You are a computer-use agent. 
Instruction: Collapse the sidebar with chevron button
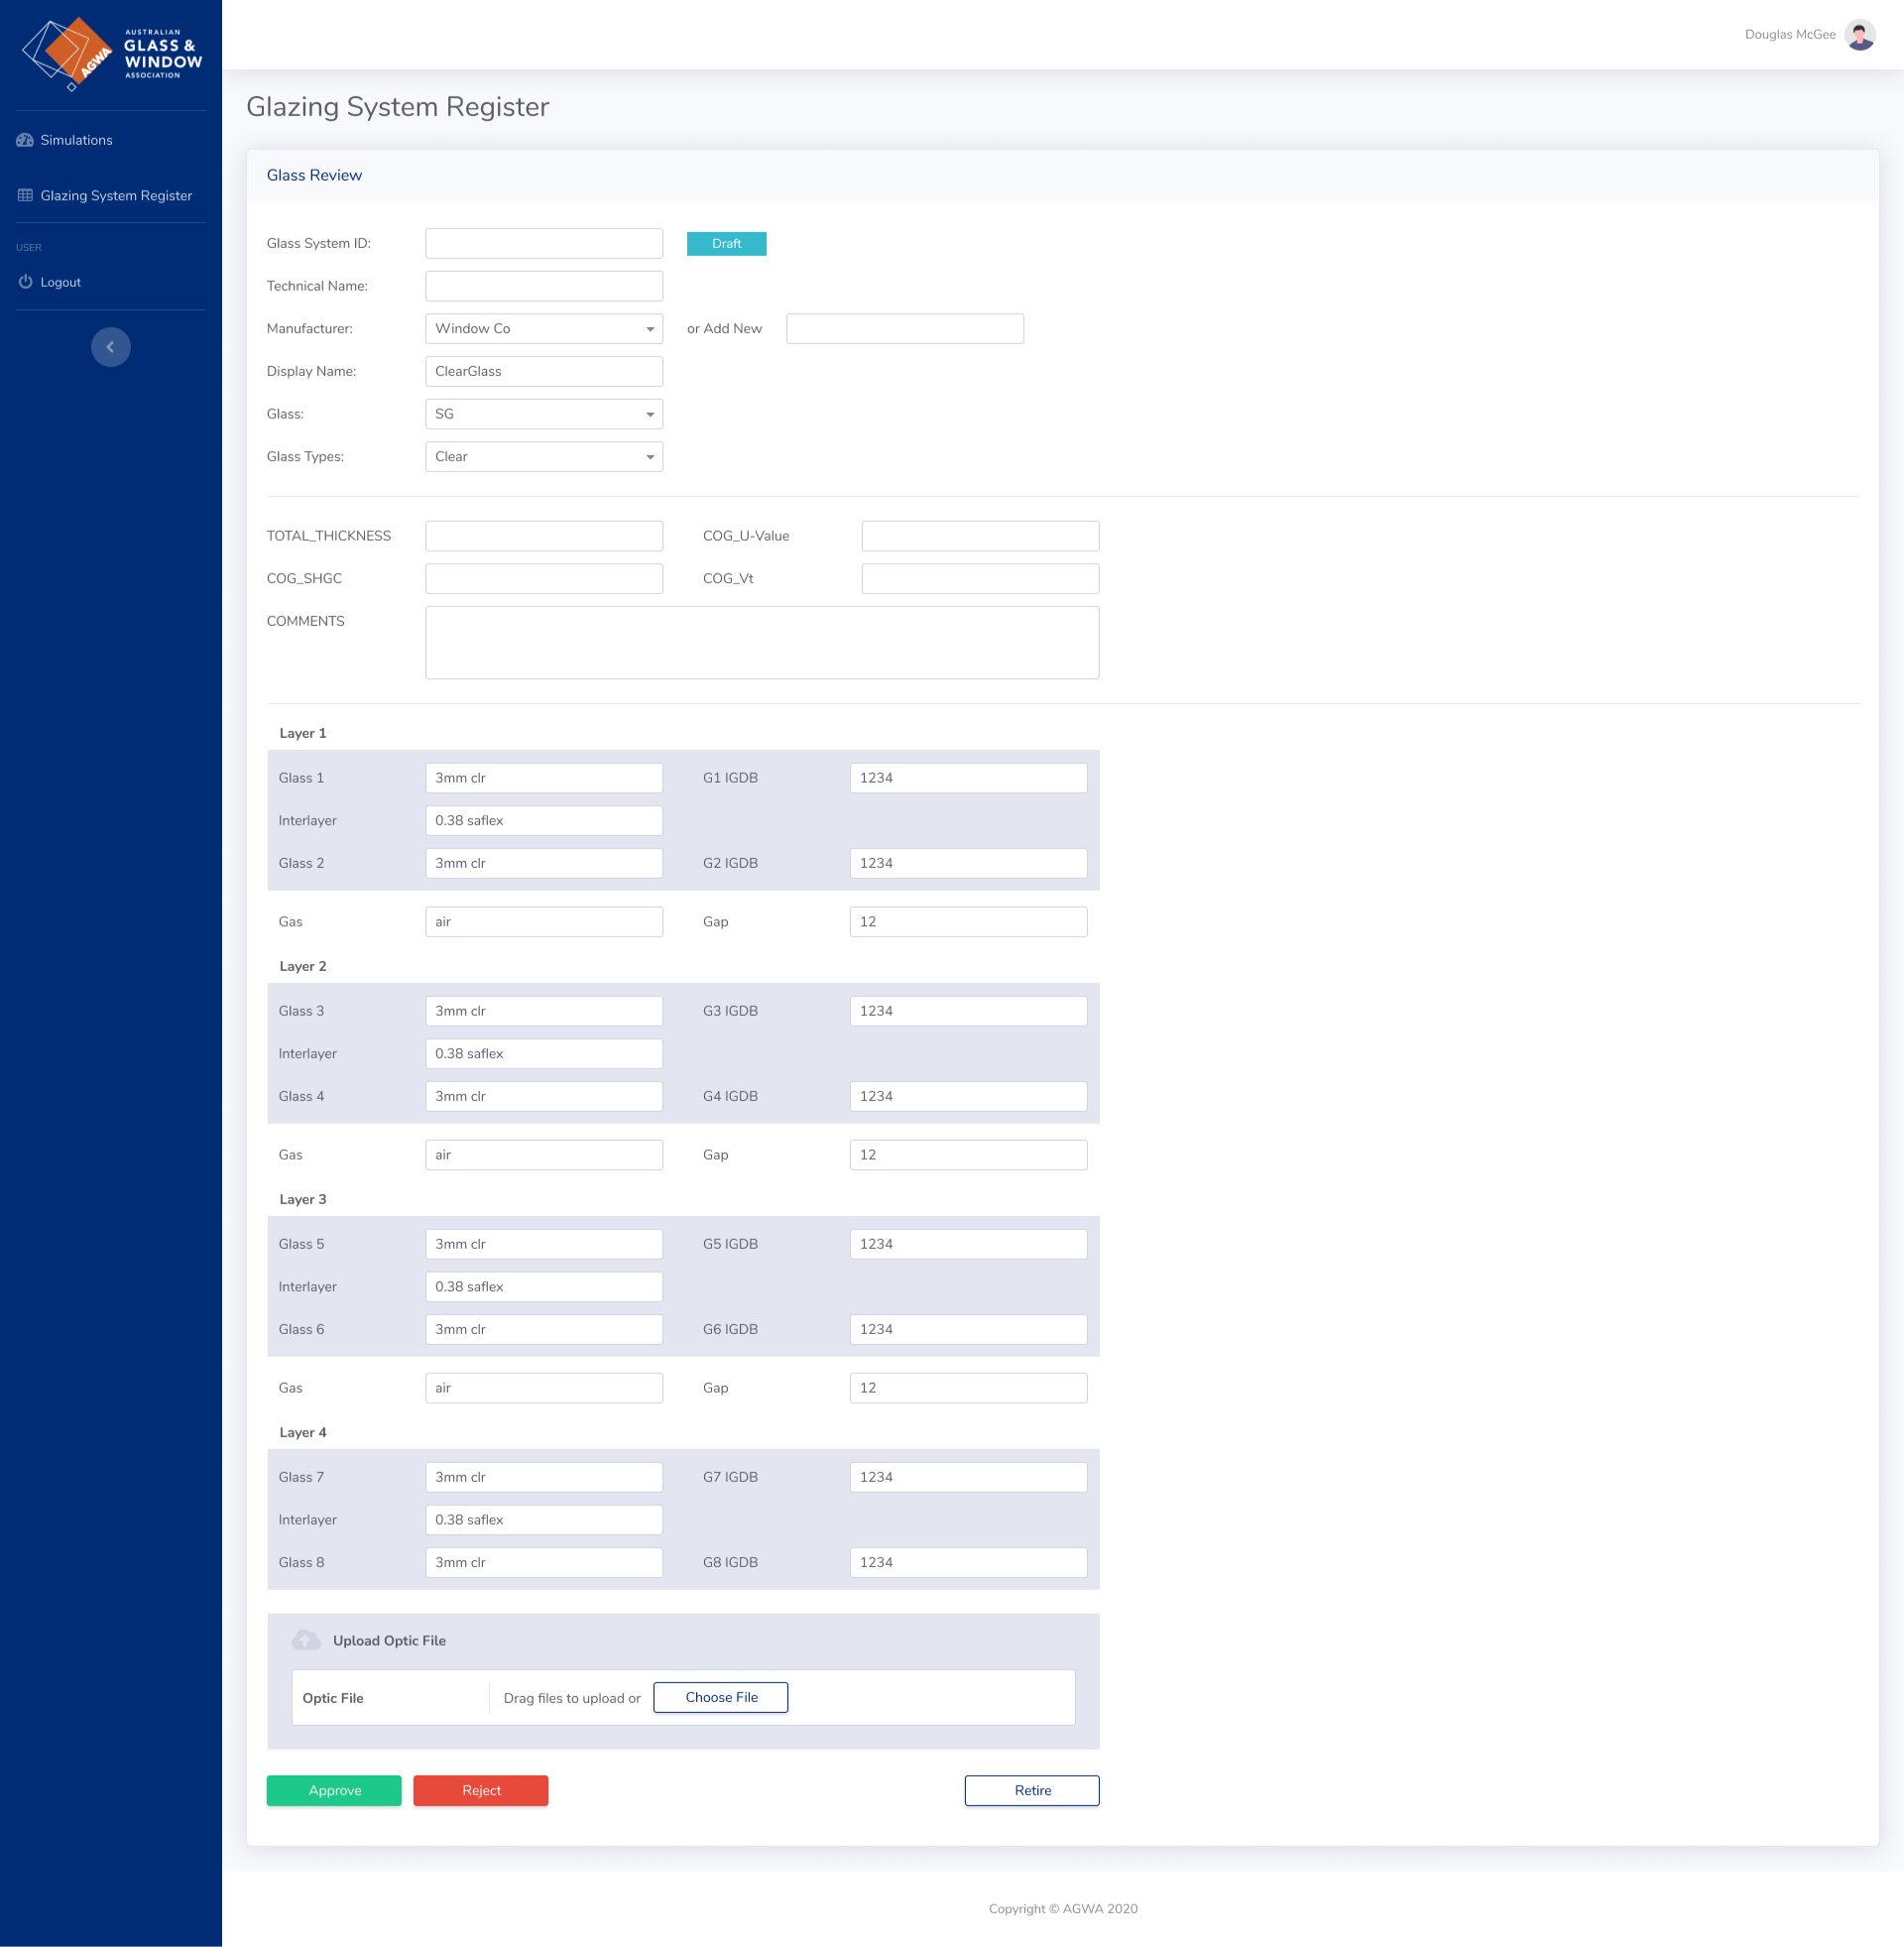111,347
